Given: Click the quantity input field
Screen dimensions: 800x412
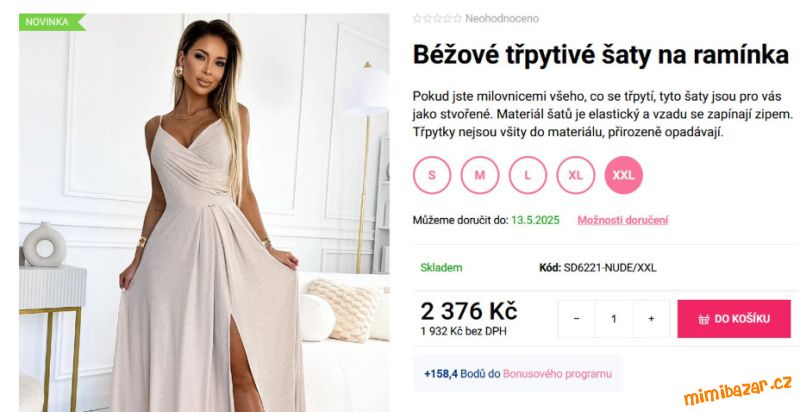Looking at the screenshot, I should [x=614, y=319].
